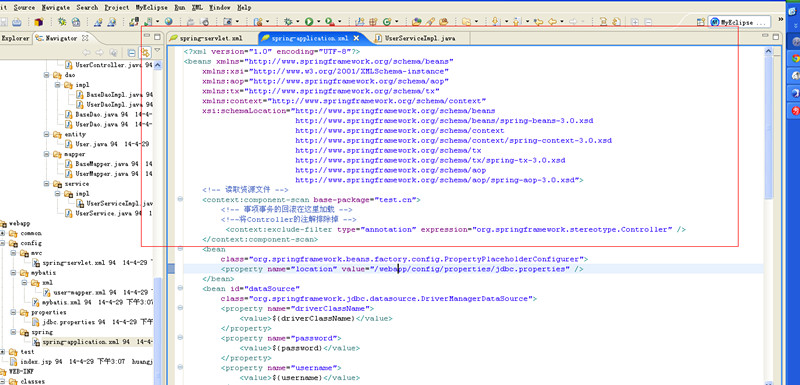The height and width of the screenshot is (385, 800).
Task: Maximize the editor area
Action: tap(776, 37)
